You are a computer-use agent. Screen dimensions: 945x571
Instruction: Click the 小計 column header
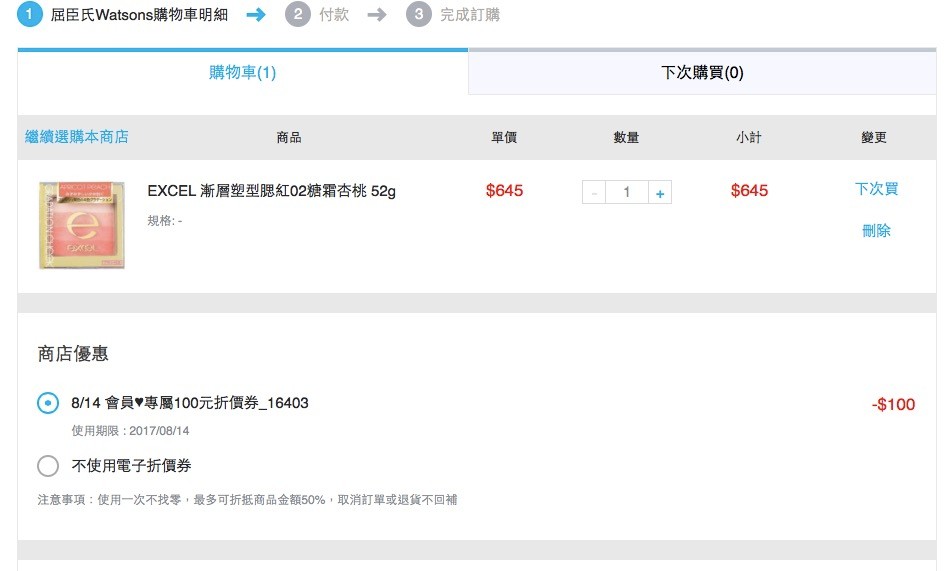point(749,137)
